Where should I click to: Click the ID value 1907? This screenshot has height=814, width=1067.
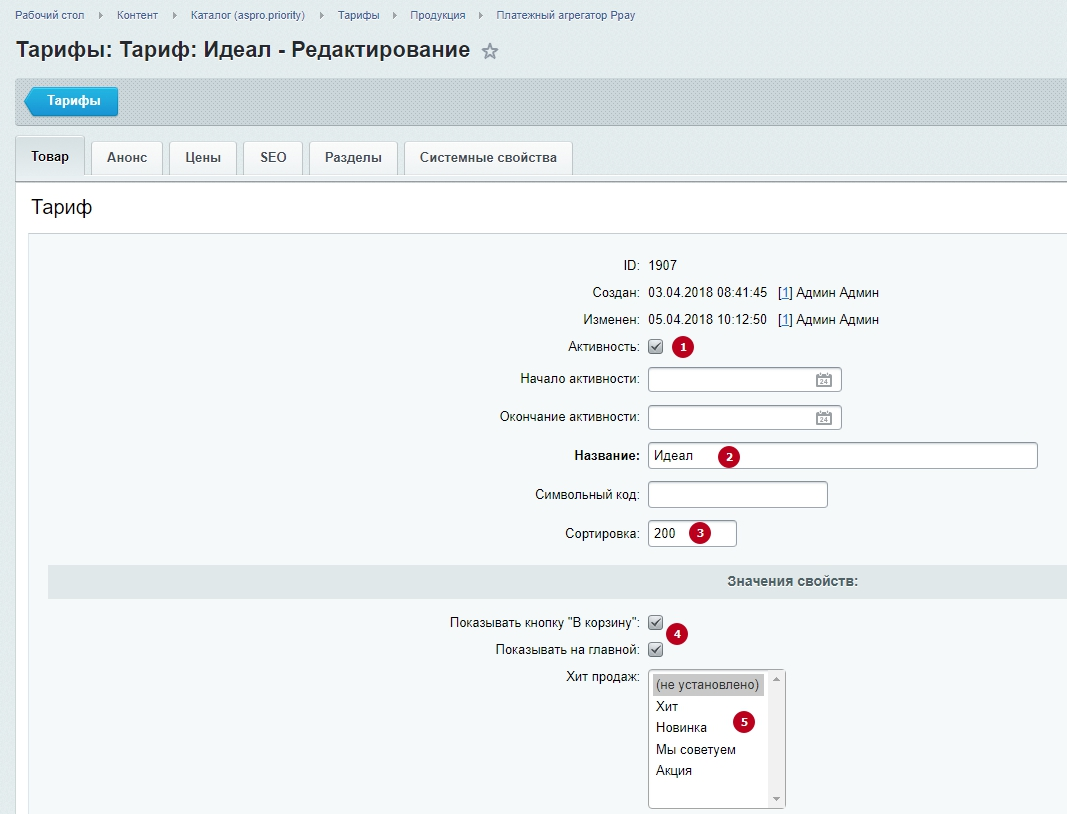point(662,265)
